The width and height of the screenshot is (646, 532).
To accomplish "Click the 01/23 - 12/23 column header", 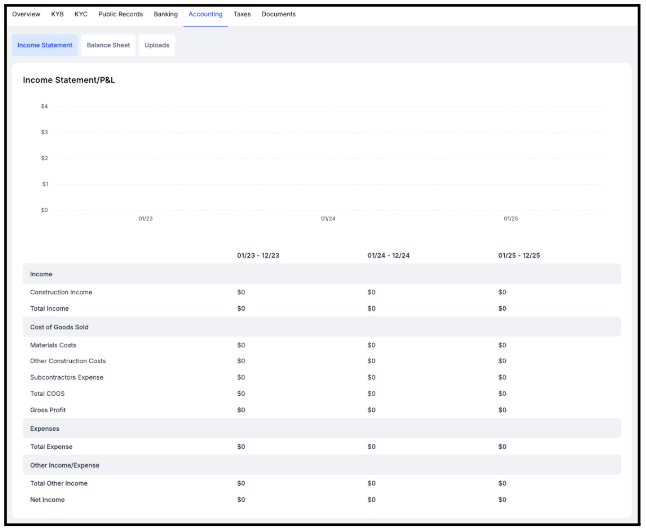I will point(258,255).
